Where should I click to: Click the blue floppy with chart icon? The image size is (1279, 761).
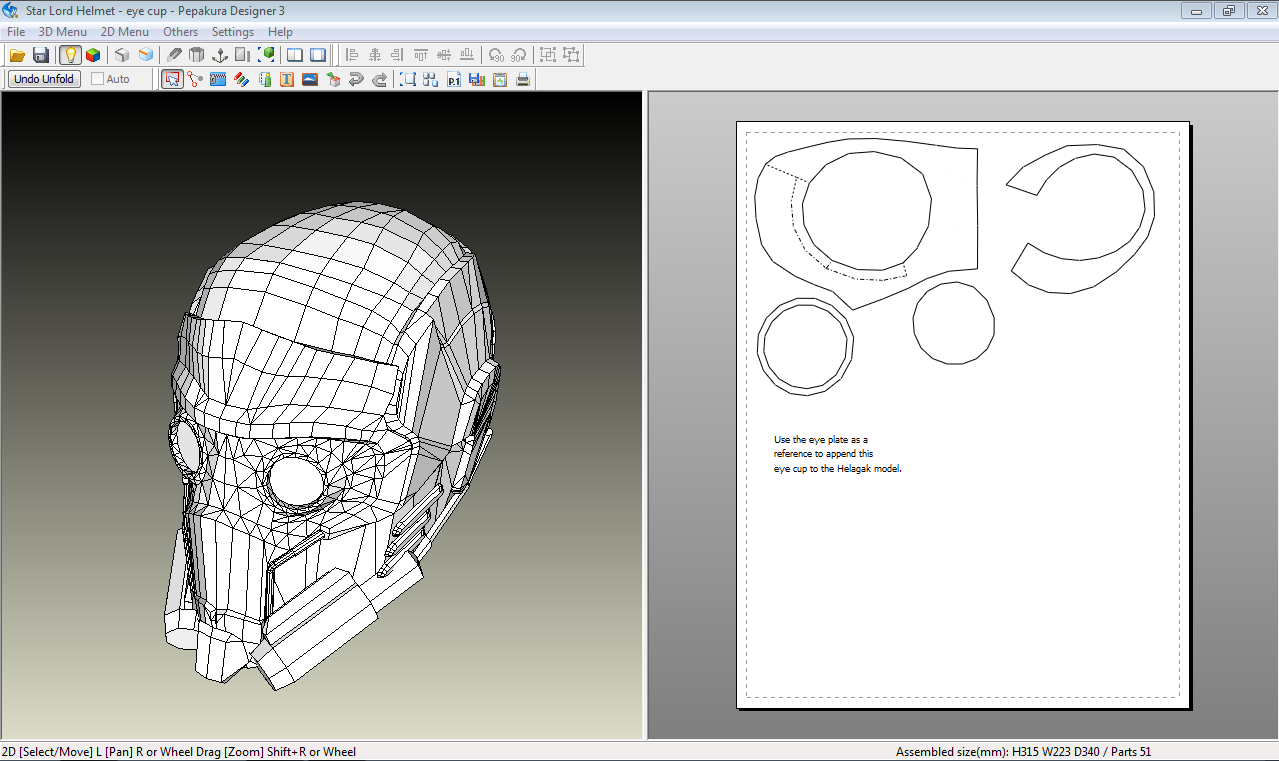click(x=477, y=79)
